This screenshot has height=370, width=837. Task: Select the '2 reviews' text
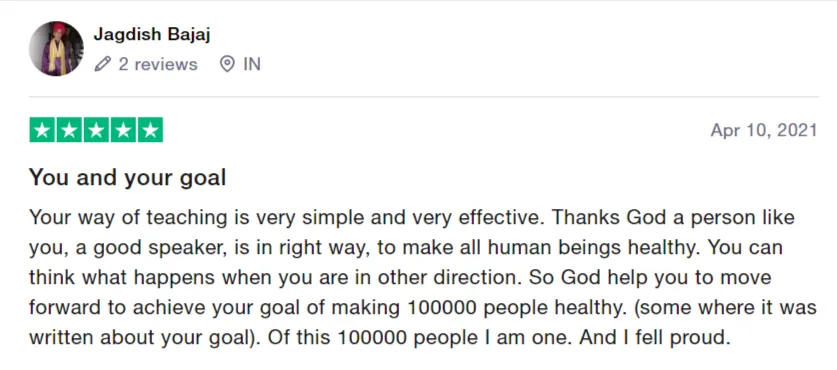[x=158, y=65]
